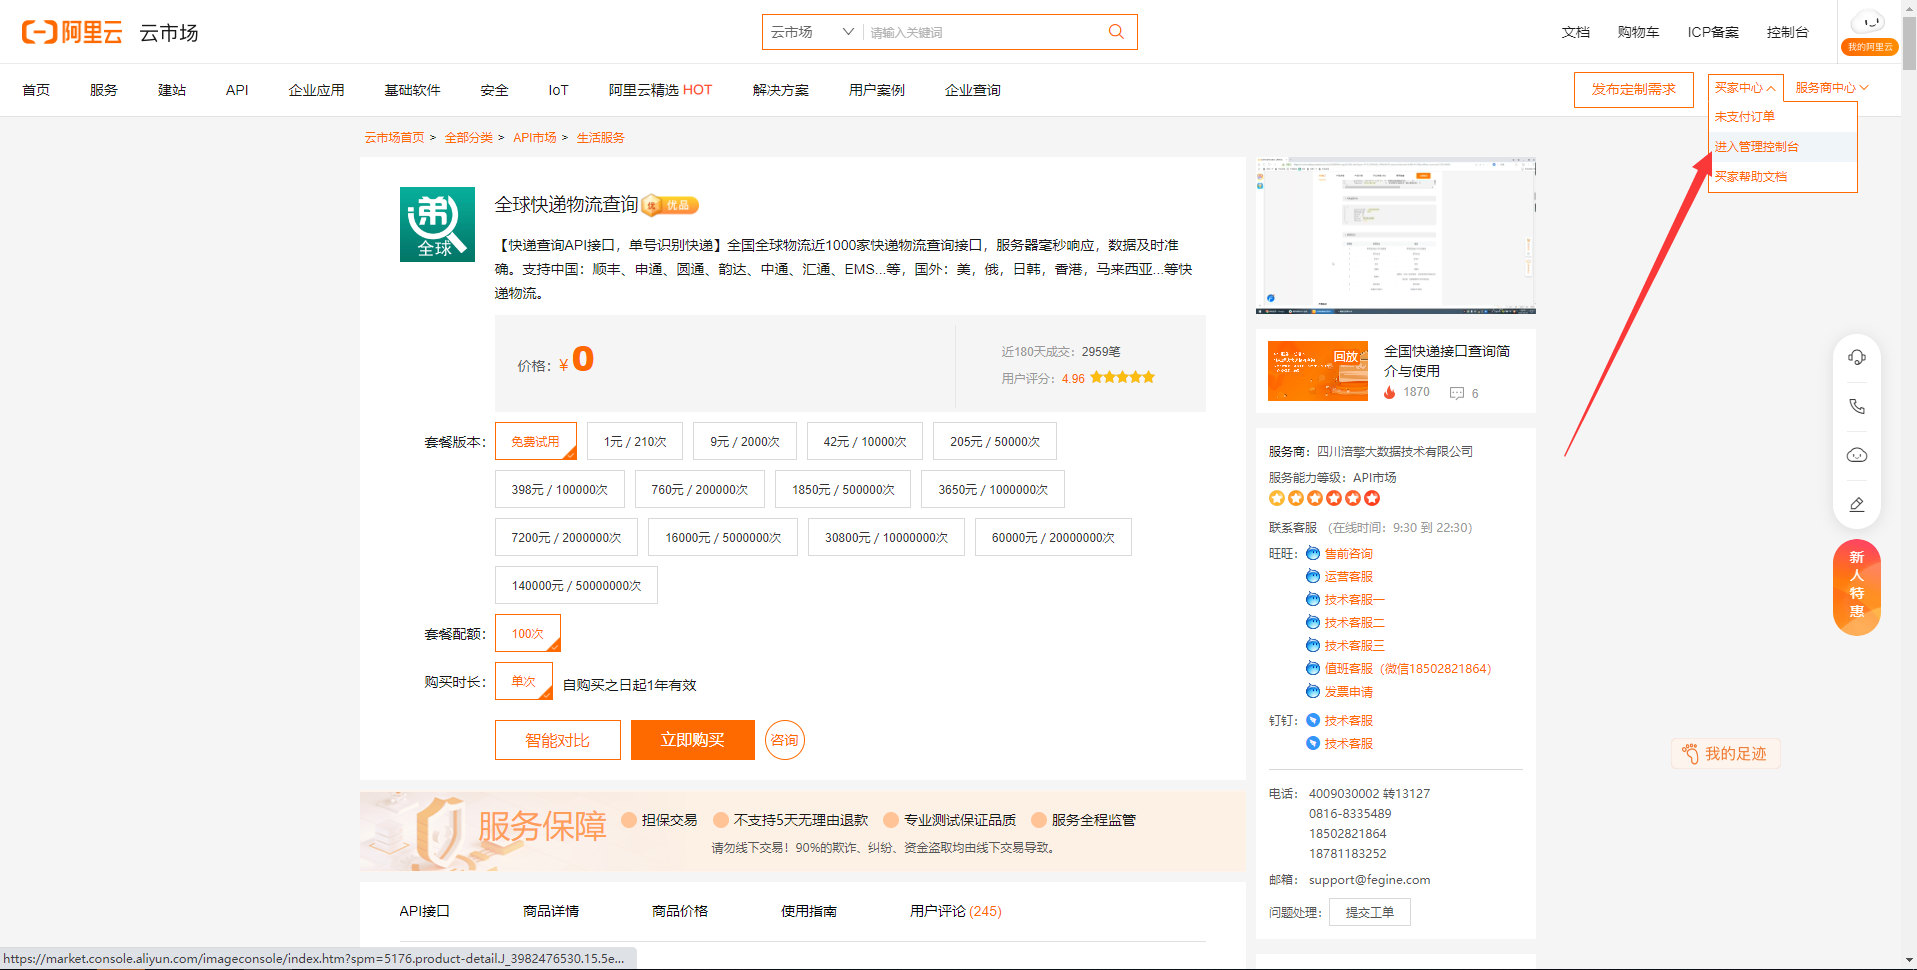Click the 技术客服一 Wangwang icon
This screenshot has height=970, width=1917.
(x=1313, y=599)
